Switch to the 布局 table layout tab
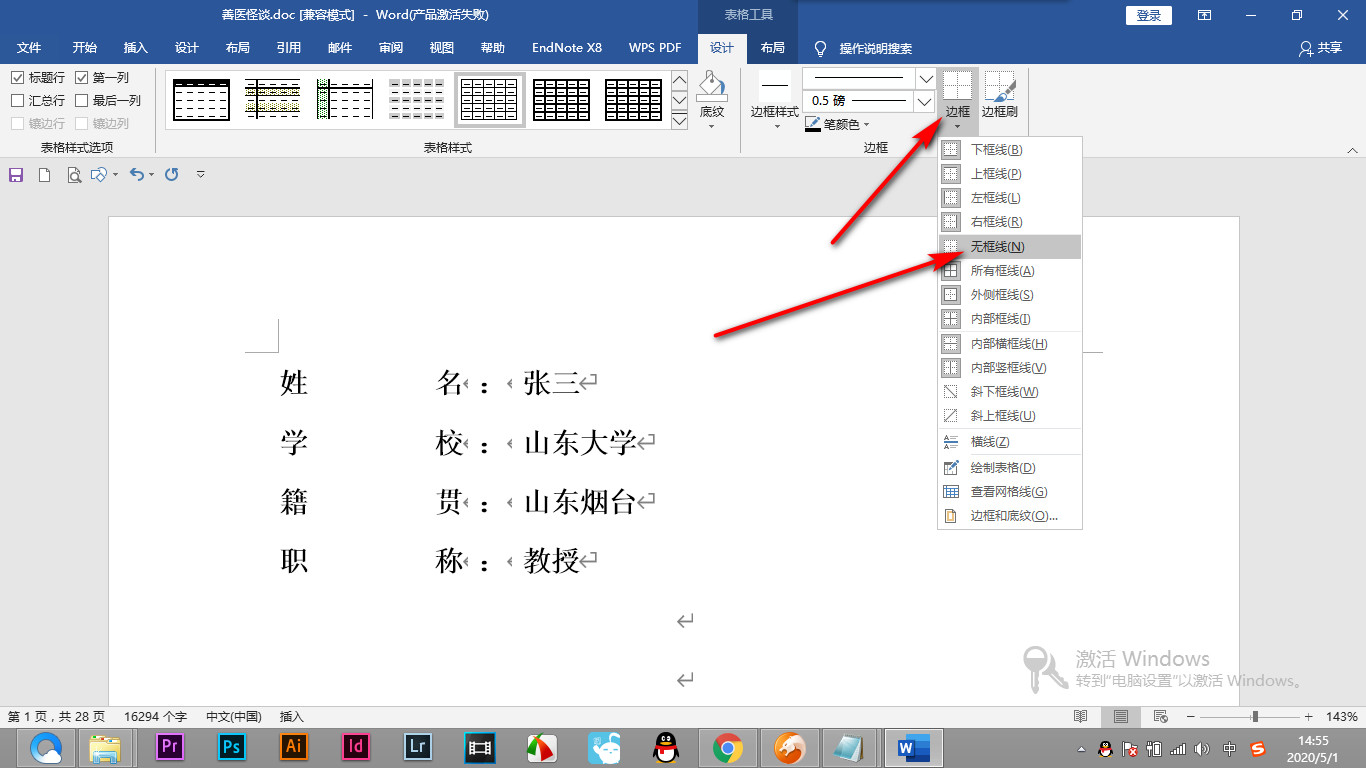This screenshot has height=768, width=1366. 773,48
